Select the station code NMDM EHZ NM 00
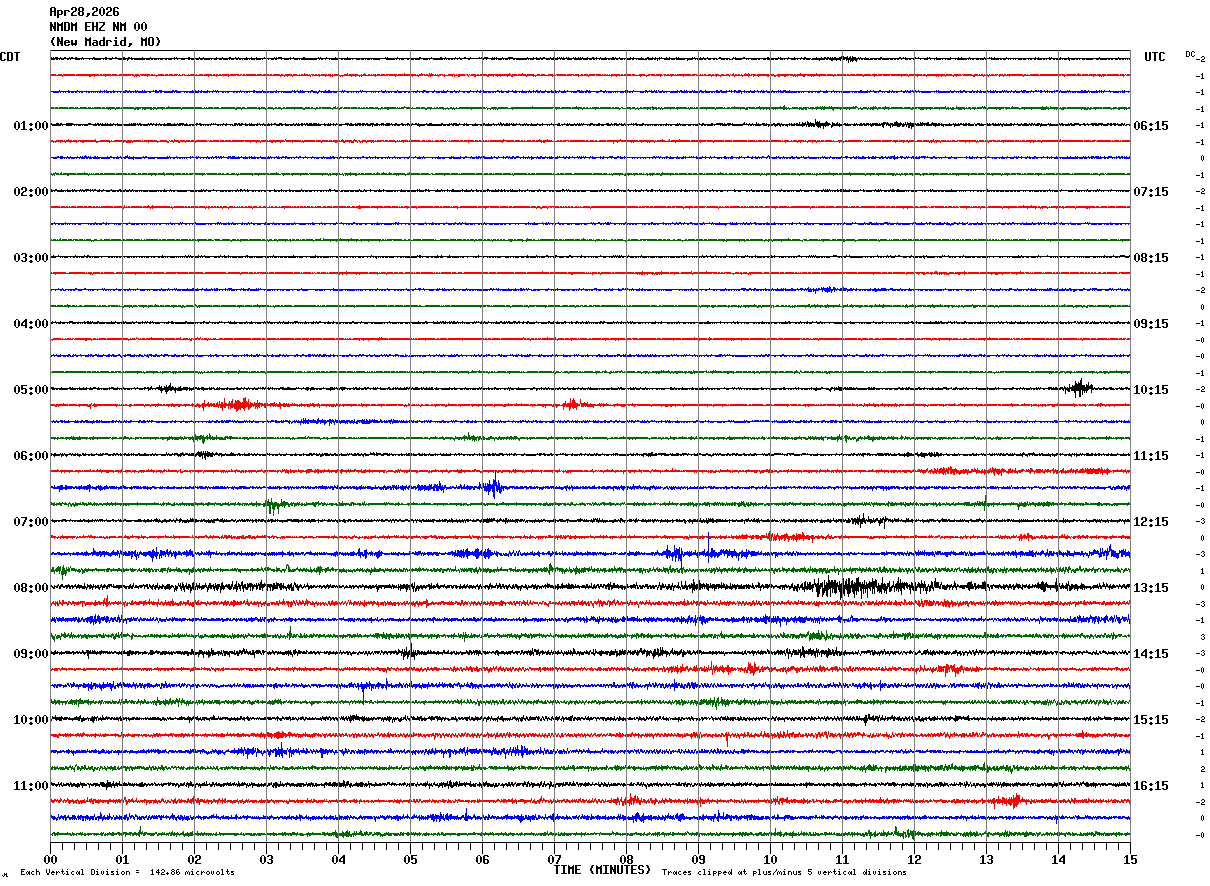 (98, 27)
